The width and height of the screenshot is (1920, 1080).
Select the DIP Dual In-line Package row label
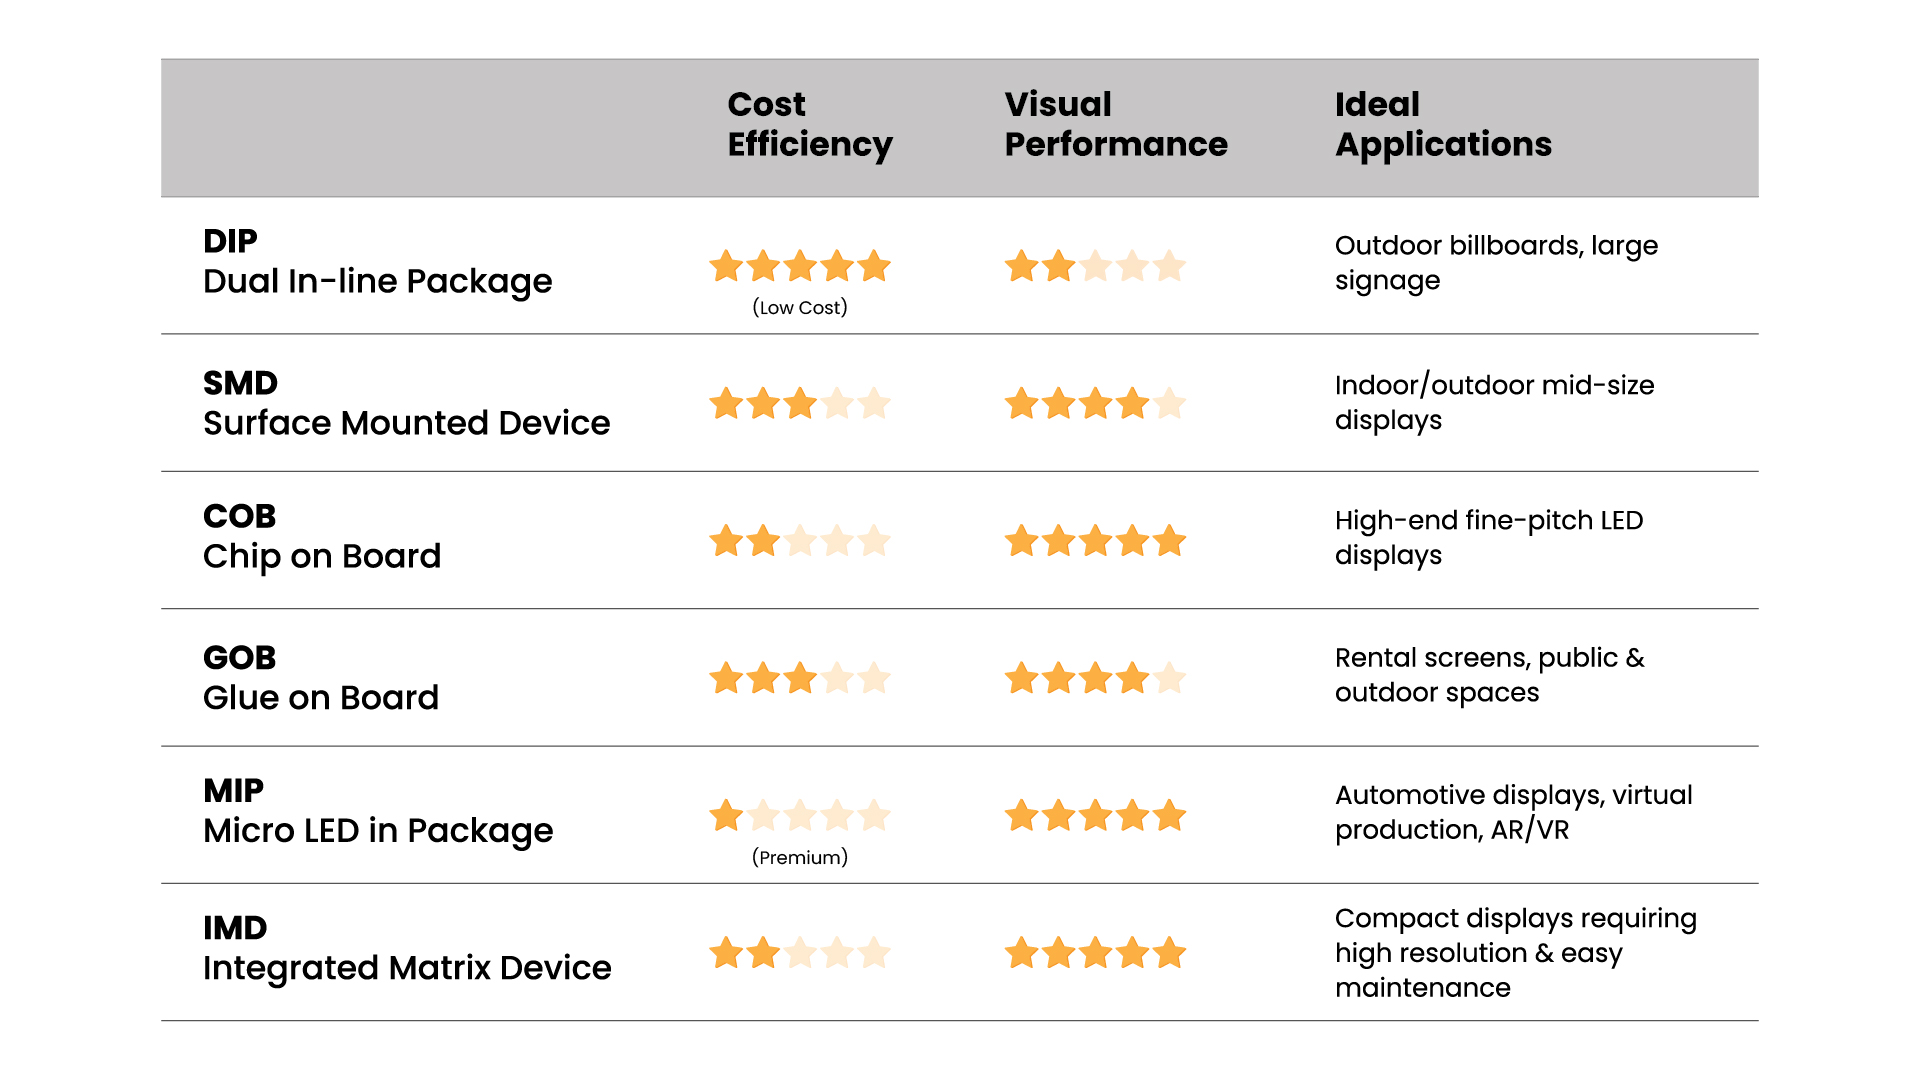tap(377, 262)
